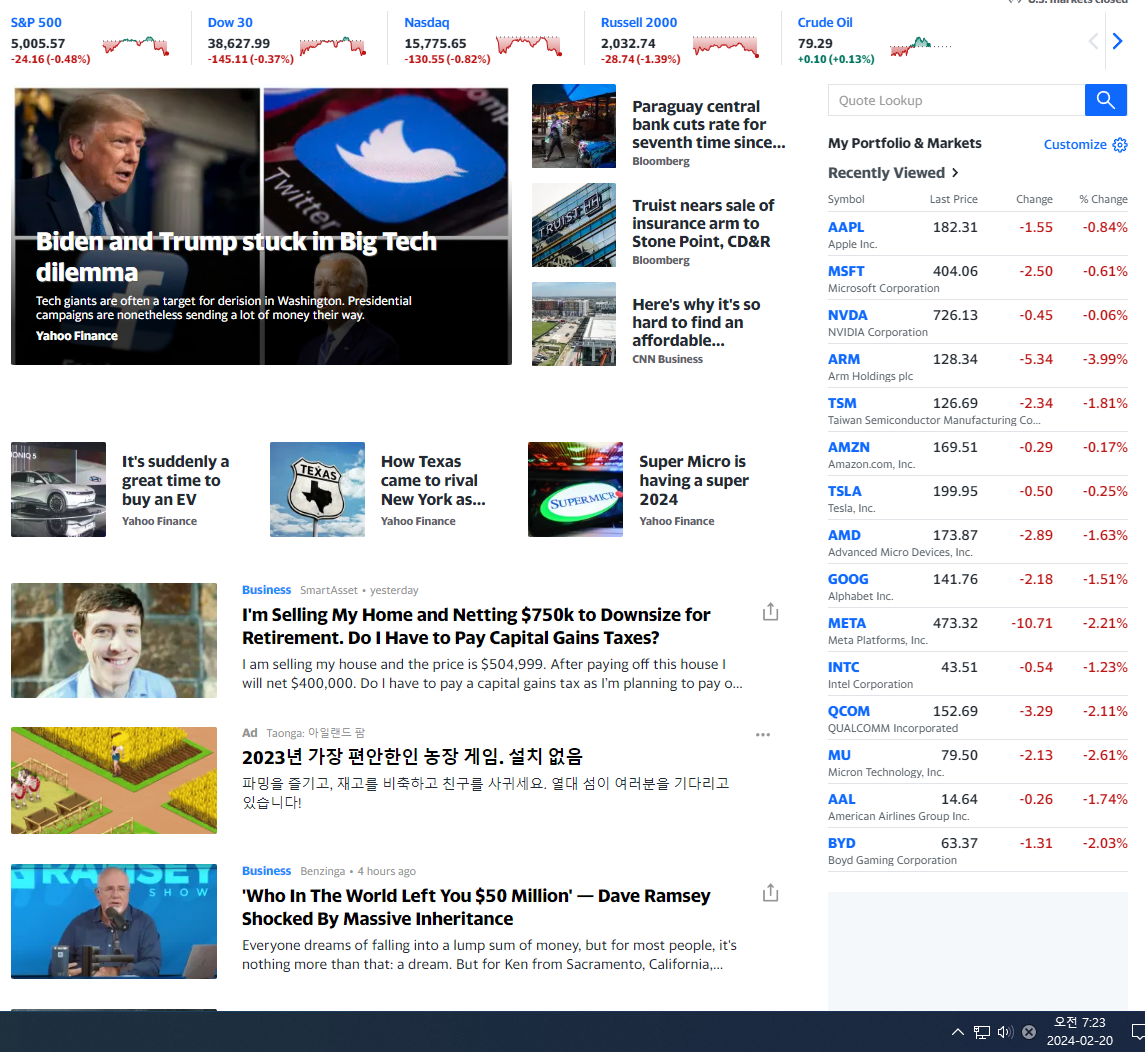Image resolution: width=1145 pixels, height=1052 pixels.
Task: Go back with ticker left arrow
Action: coord(1093,41)
